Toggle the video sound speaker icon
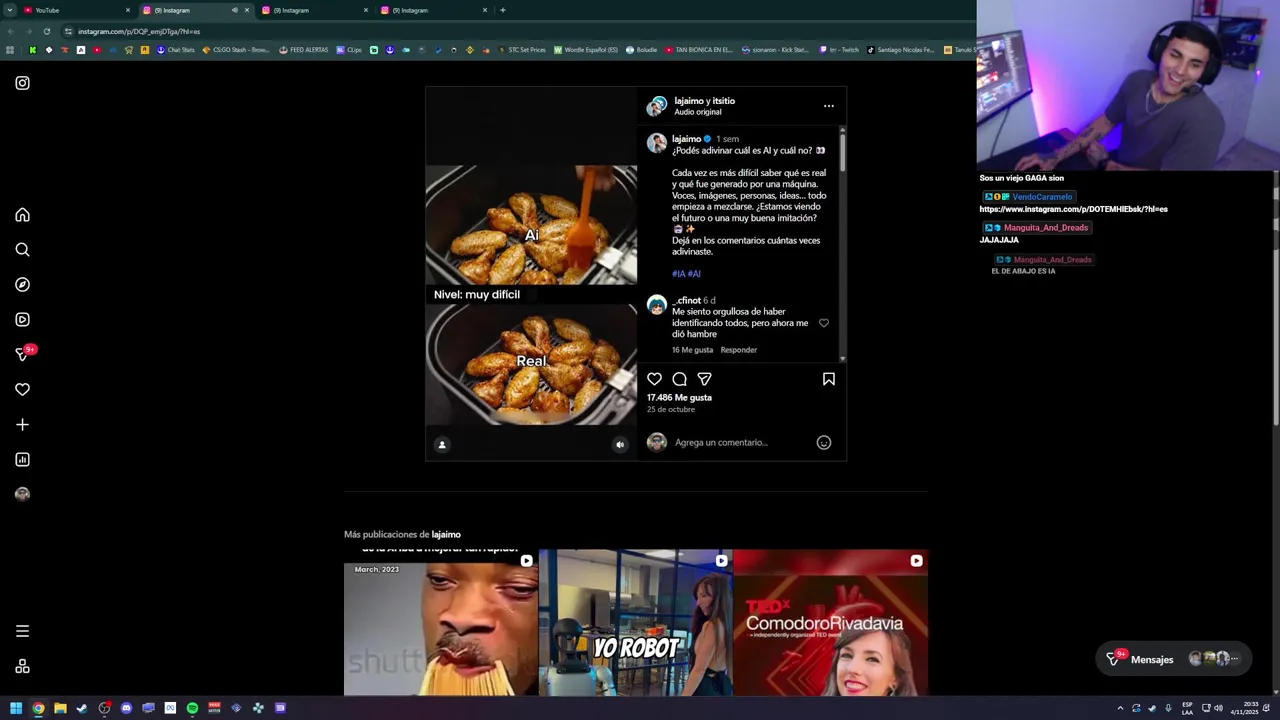This screenshot has height=720, width=1280. click(x=620, y=445)
